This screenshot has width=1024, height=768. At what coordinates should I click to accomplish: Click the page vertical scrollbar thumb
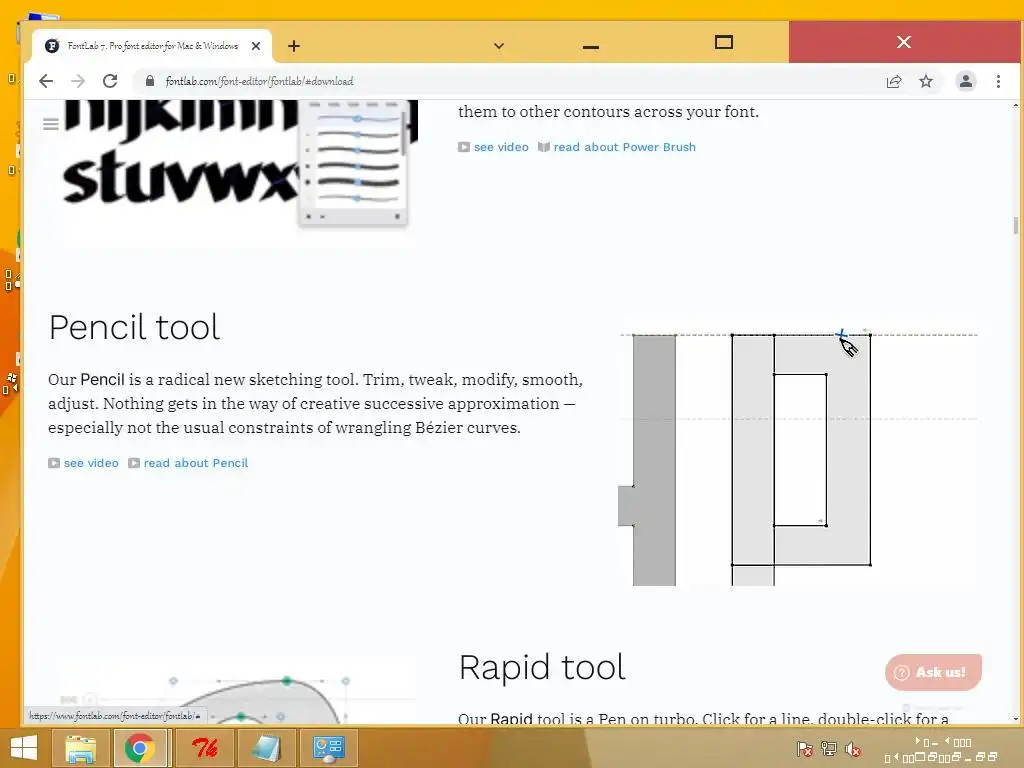[x=1016, y=225]
